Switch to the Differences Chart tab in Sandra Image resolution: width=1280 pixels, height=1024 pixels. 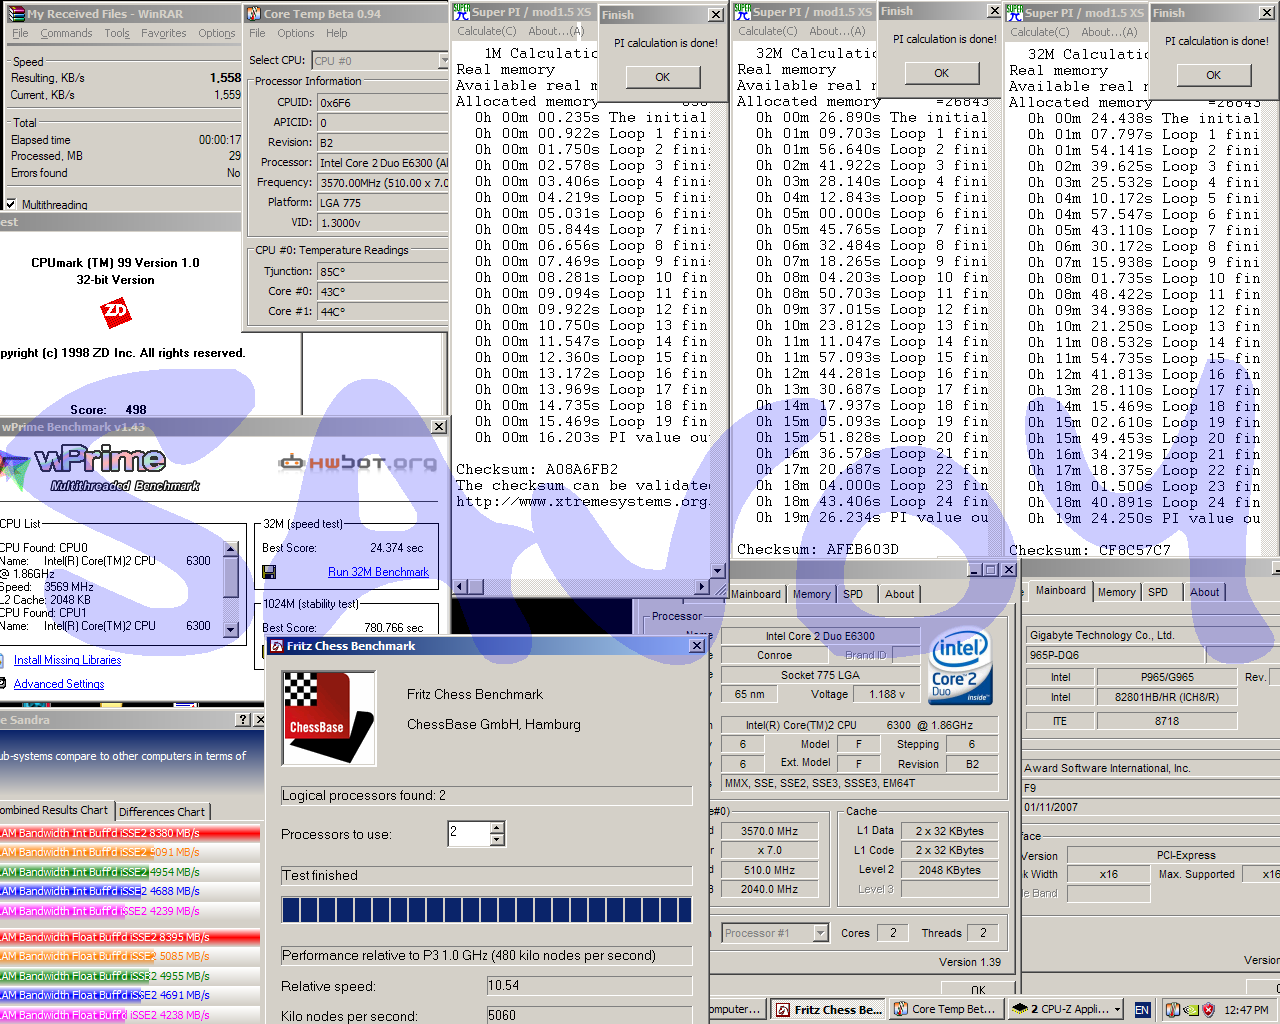tap(162, 812)
